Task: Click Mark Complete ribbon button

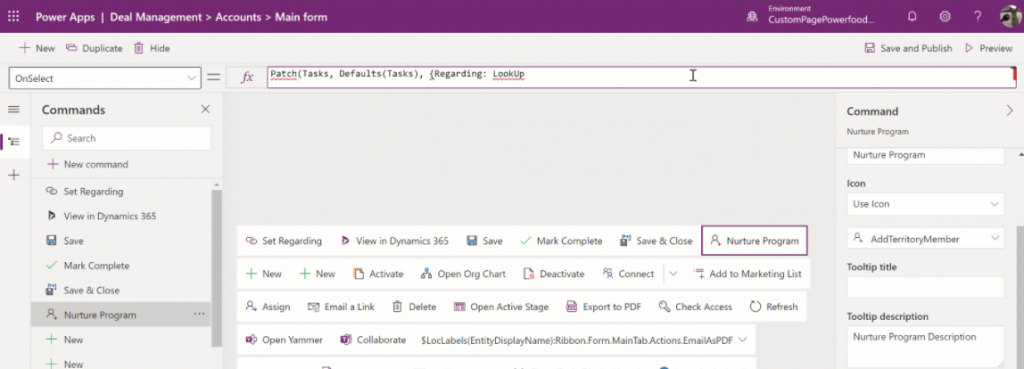Action: [561, 241]
